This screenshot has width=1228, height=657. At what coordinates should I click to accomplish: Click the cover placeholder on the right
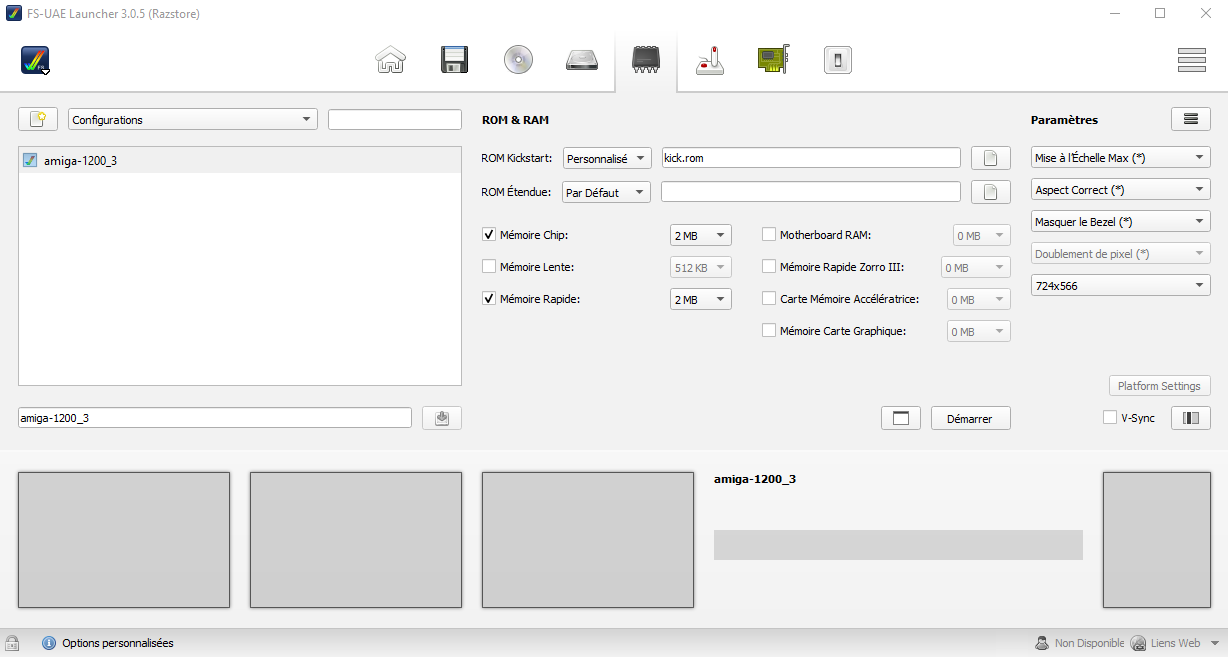[x=1157, y=540]
